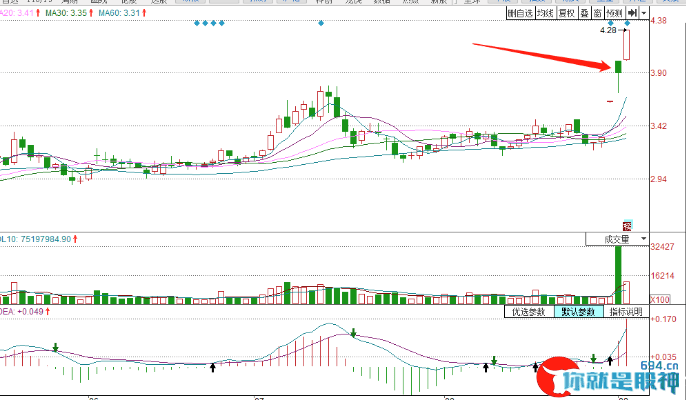
Task: Click the MA20 3.41 indicator label
Action: [17, 13]
